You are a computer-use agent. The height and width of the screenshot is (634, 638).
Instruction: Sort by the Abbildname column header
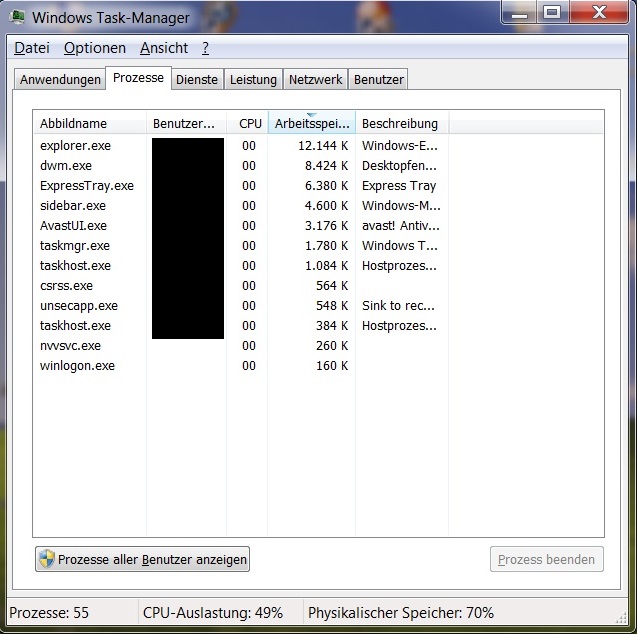point(90,123)
